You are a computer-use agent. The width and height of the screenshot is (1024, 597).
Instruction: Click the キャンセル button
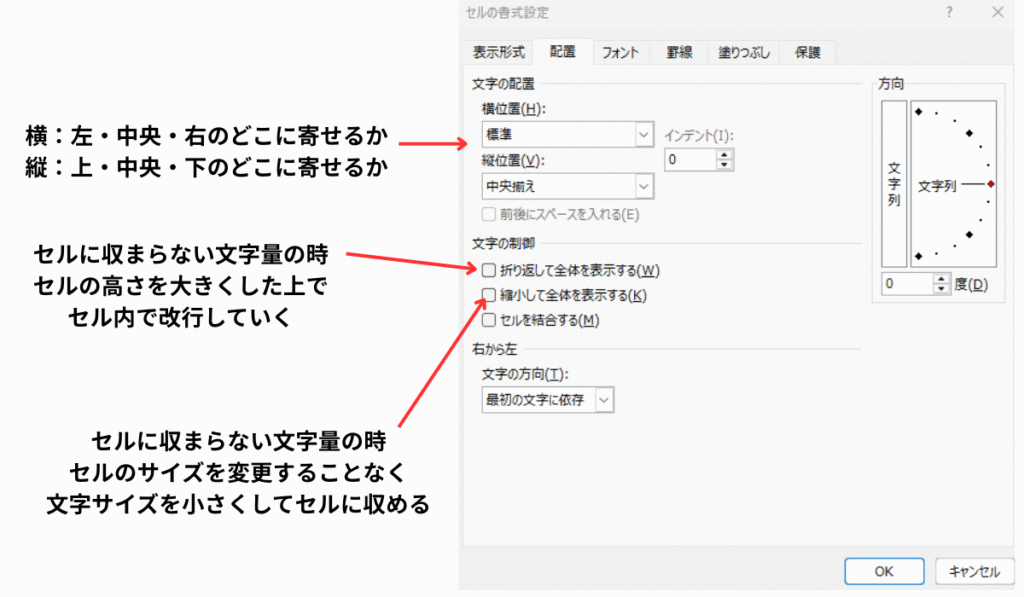[968, 571]
